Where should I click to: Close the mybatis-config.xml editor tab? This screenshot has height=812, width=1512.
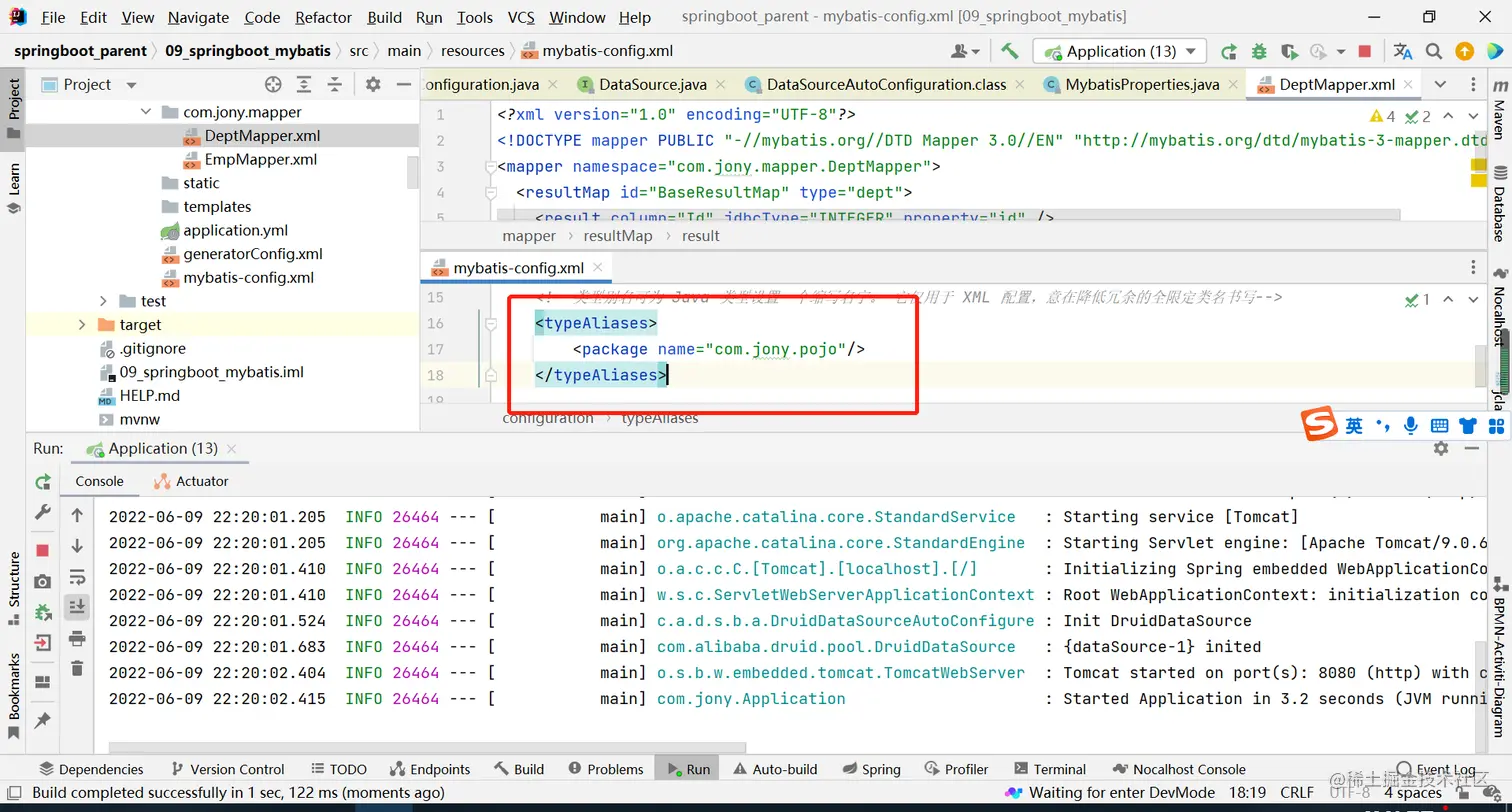[598, 267]
